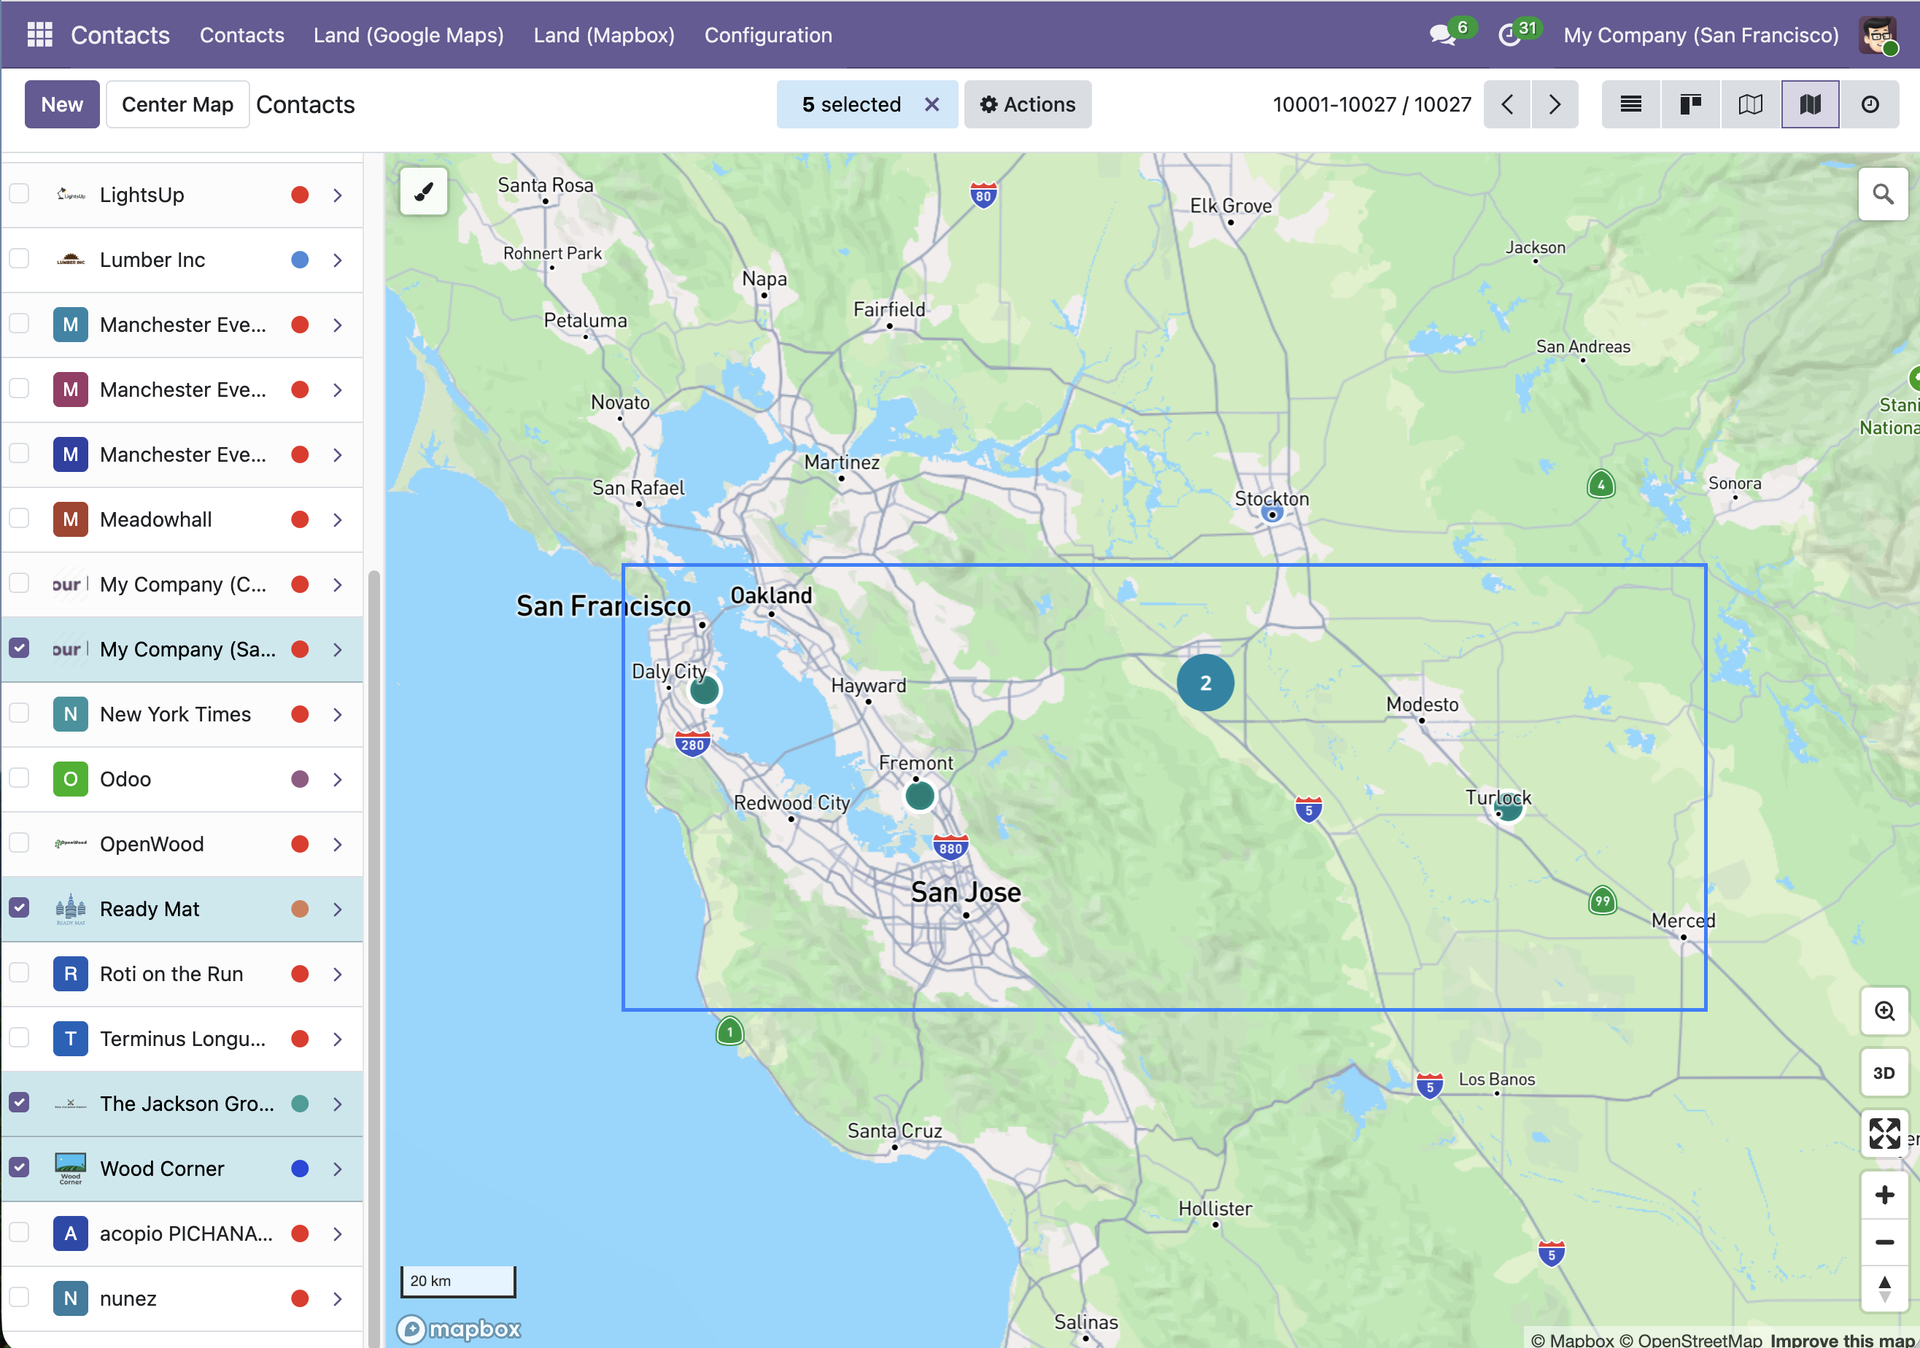Open the map search icon
1920x1348 pixels.
click(1883, 194)
